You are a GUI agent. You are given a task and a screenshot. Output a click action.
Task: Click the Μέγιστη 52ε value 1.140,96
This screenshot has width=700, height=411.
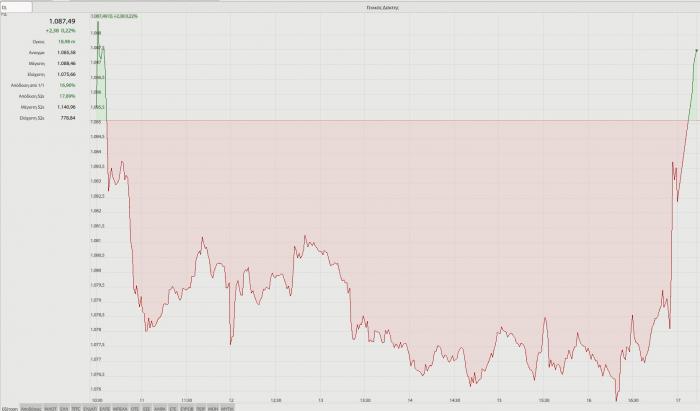click(x=67, y=107)
